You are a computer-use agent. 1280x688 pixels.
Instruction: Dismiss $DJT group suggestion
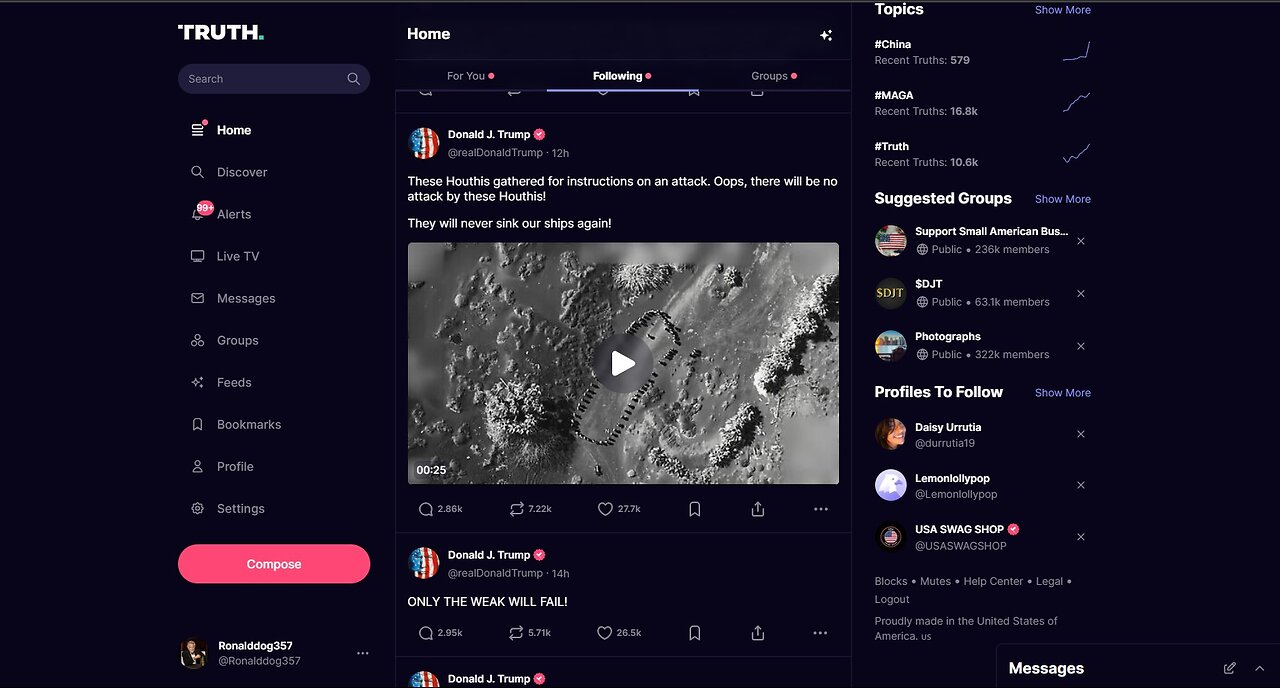[1081, 294]
